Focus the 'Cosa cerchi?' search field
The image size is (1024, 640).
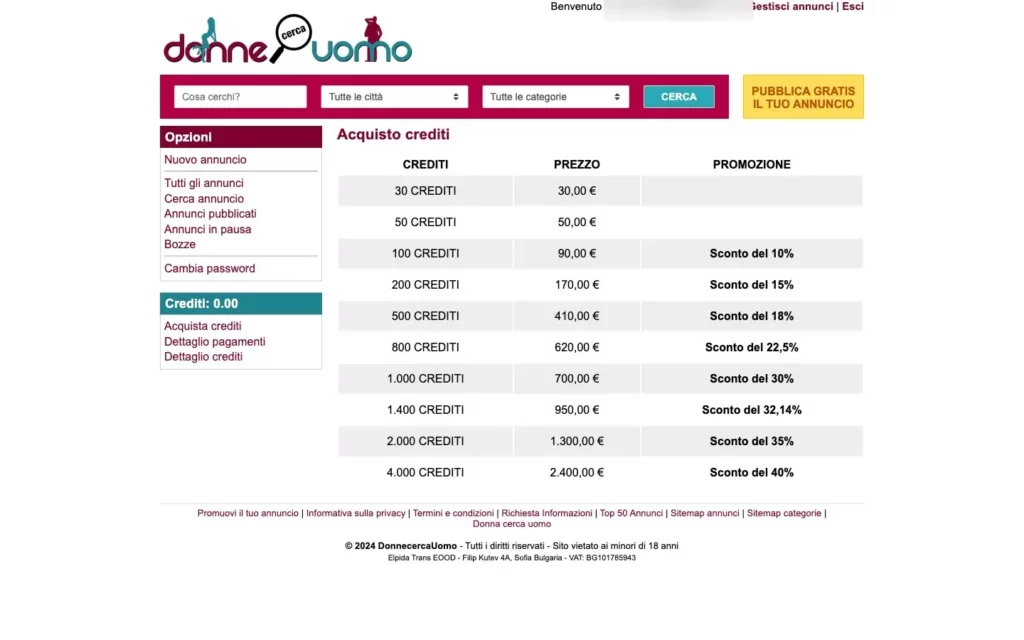[x=240, y=97]
